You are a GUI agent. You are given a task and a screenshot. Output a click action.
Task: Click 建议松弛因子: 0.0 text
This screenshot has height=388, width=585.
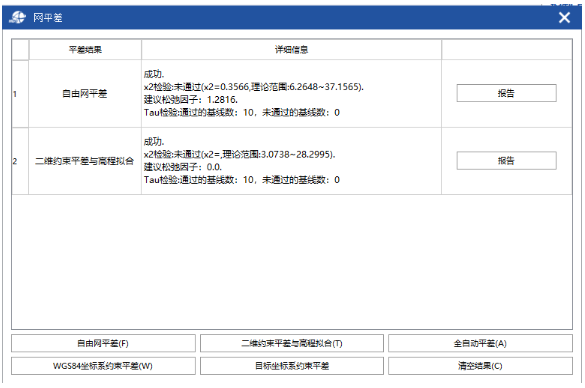(x=183, y=167)
